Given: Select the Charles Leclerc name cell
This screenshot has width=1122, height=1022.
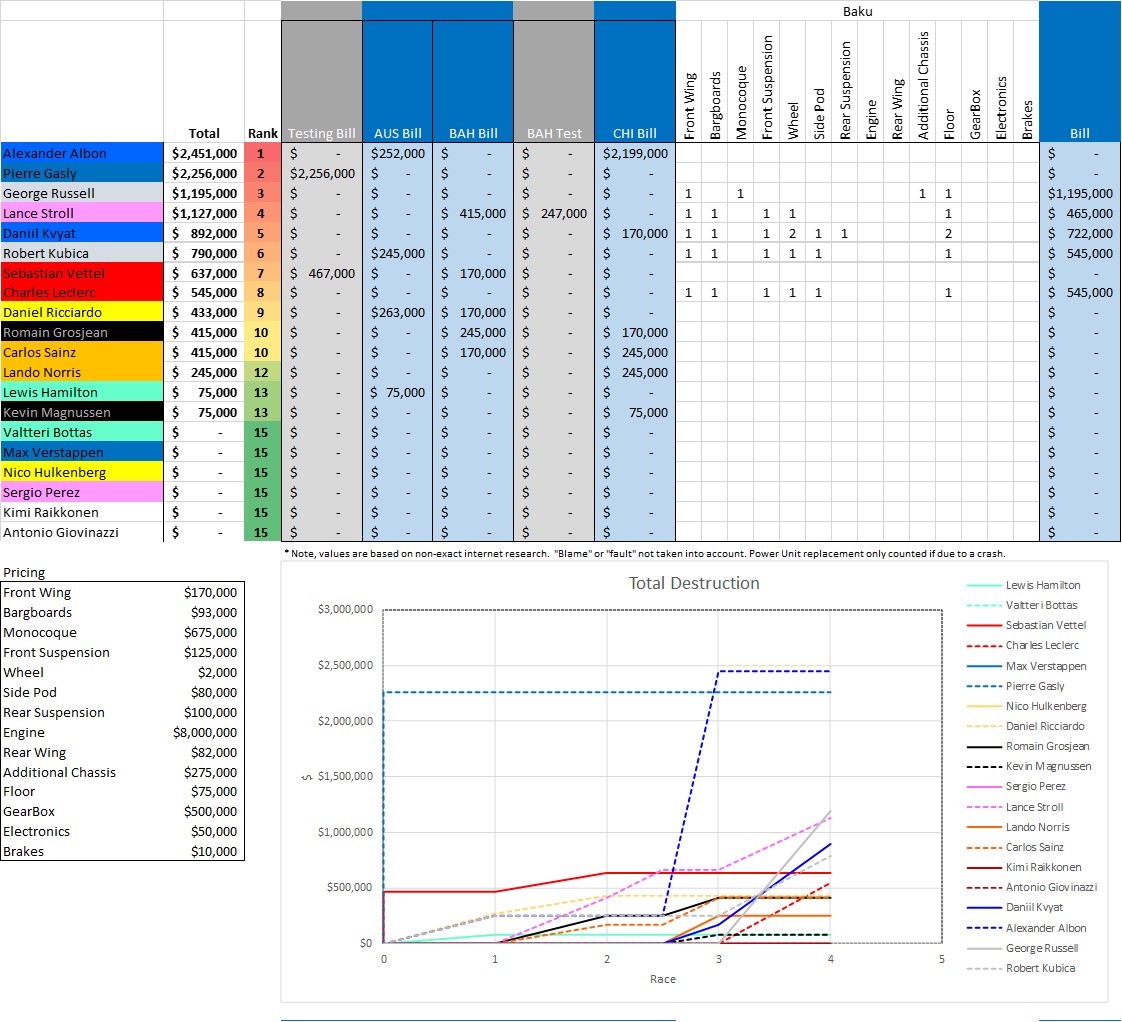Looking at the screenshot, I should coord(82,292).
